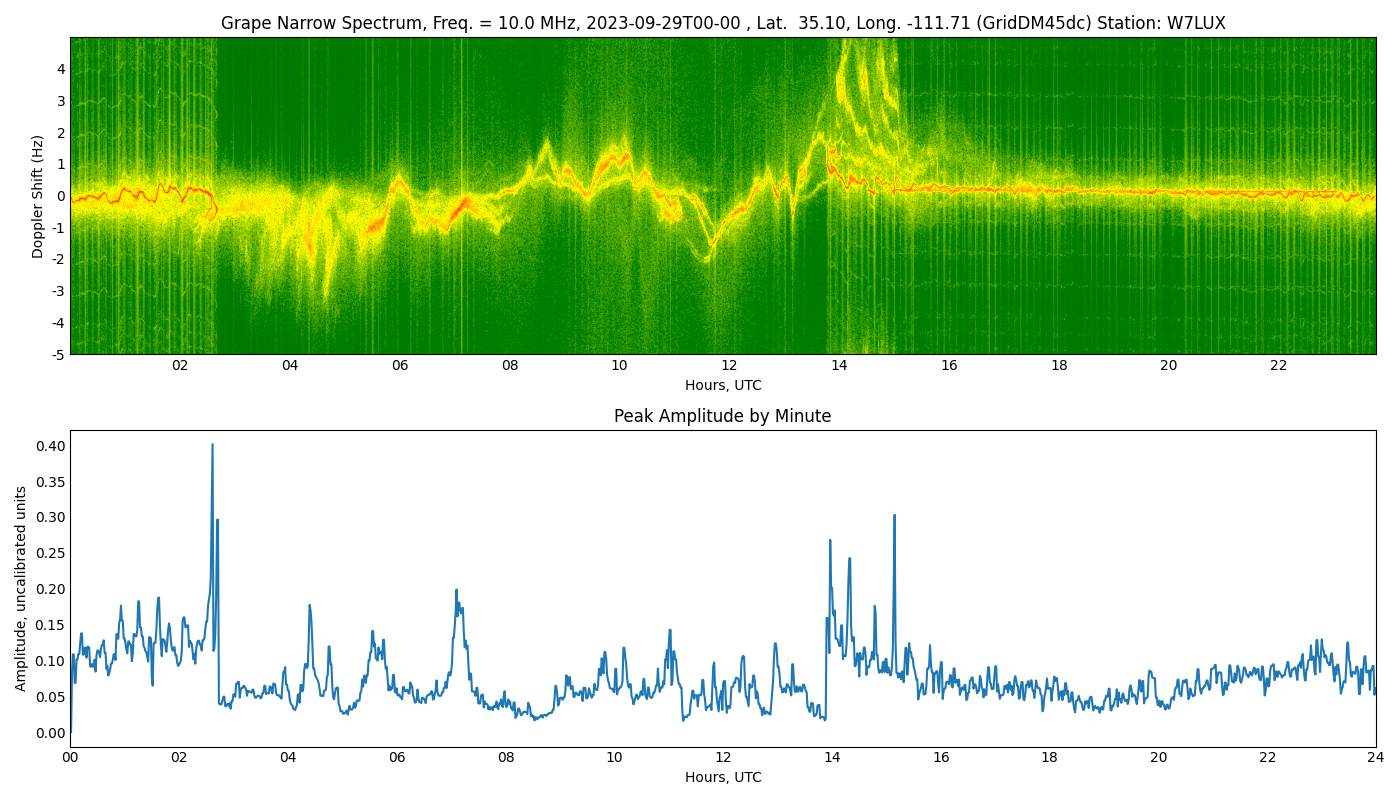Click "Hours, UTC" label under the spectrum plot

point(723,386)
